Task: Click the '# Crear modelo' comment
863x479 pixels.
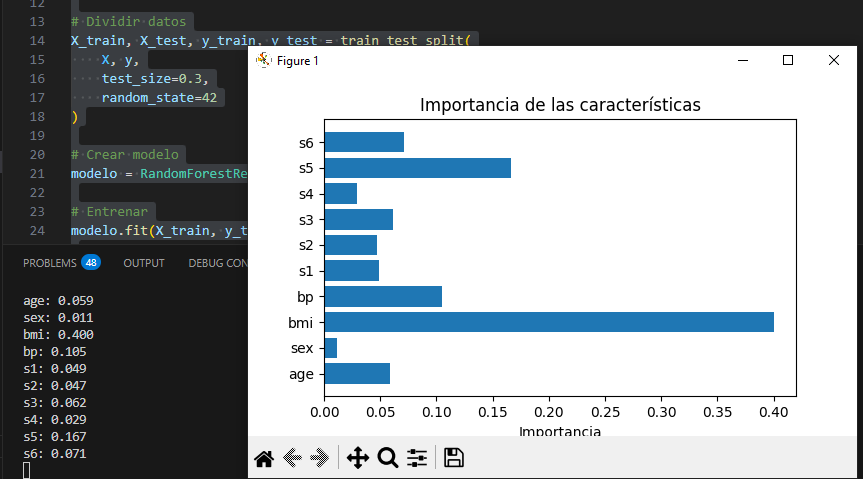Action: click(x=125, y=155)
